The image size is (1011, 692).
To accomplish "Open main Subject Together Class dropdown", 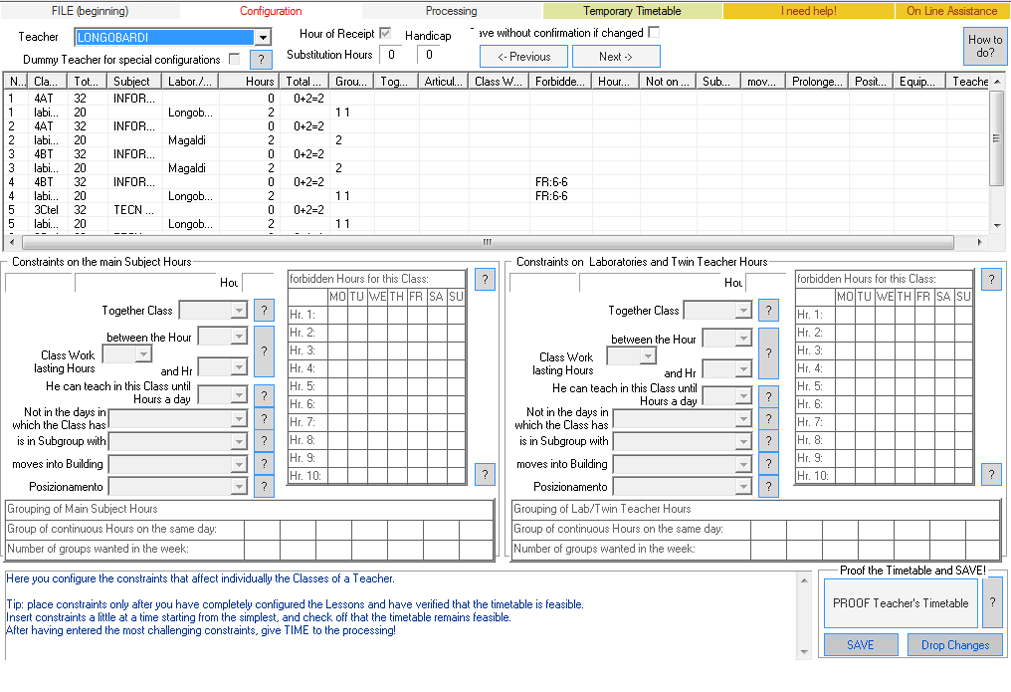I will (x=239, y=310).
